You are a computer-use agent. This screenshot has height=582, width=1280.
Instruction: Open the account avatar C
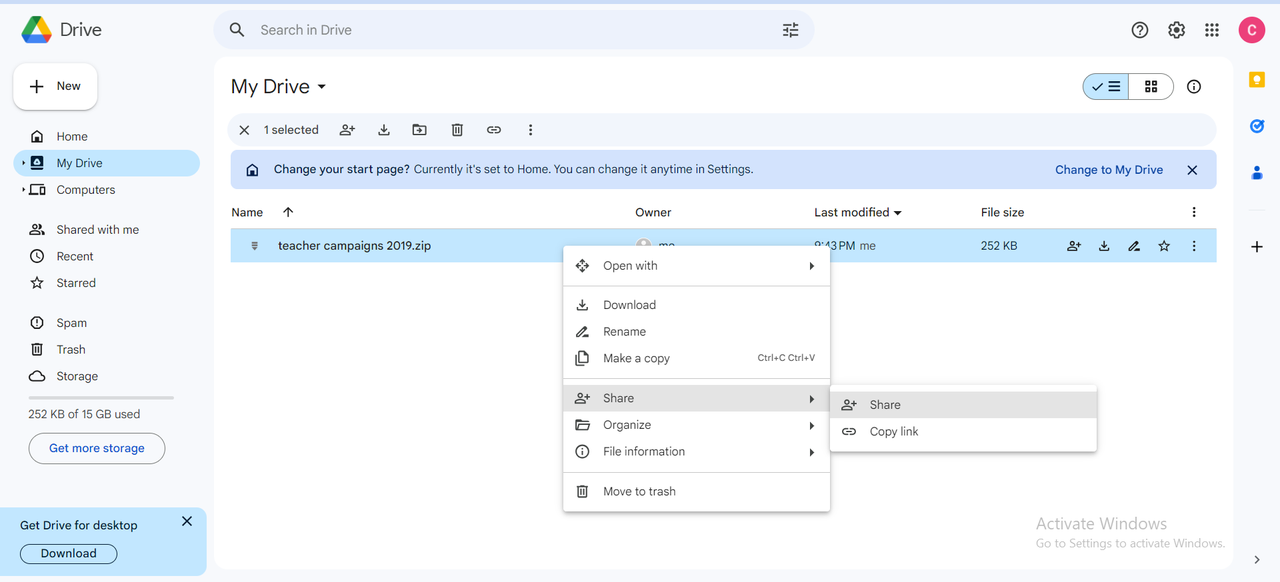(x=1252, y=30)
